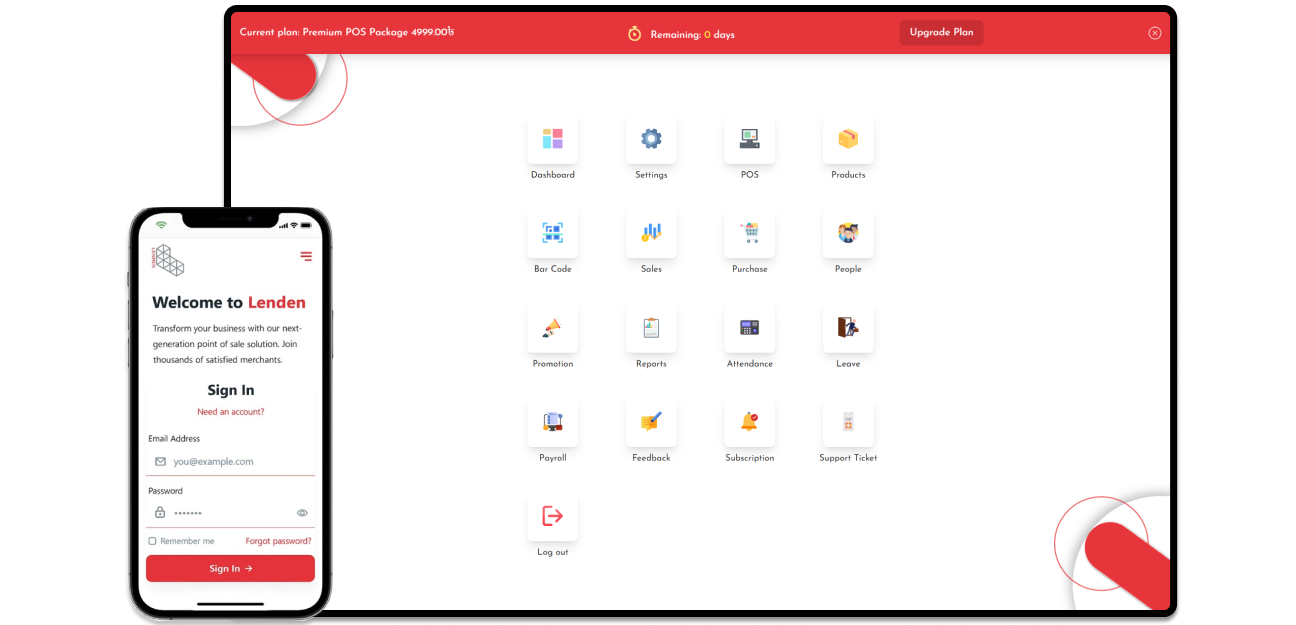
Task: Click the Welcome to Lenden heading
Action: (229, 303)
